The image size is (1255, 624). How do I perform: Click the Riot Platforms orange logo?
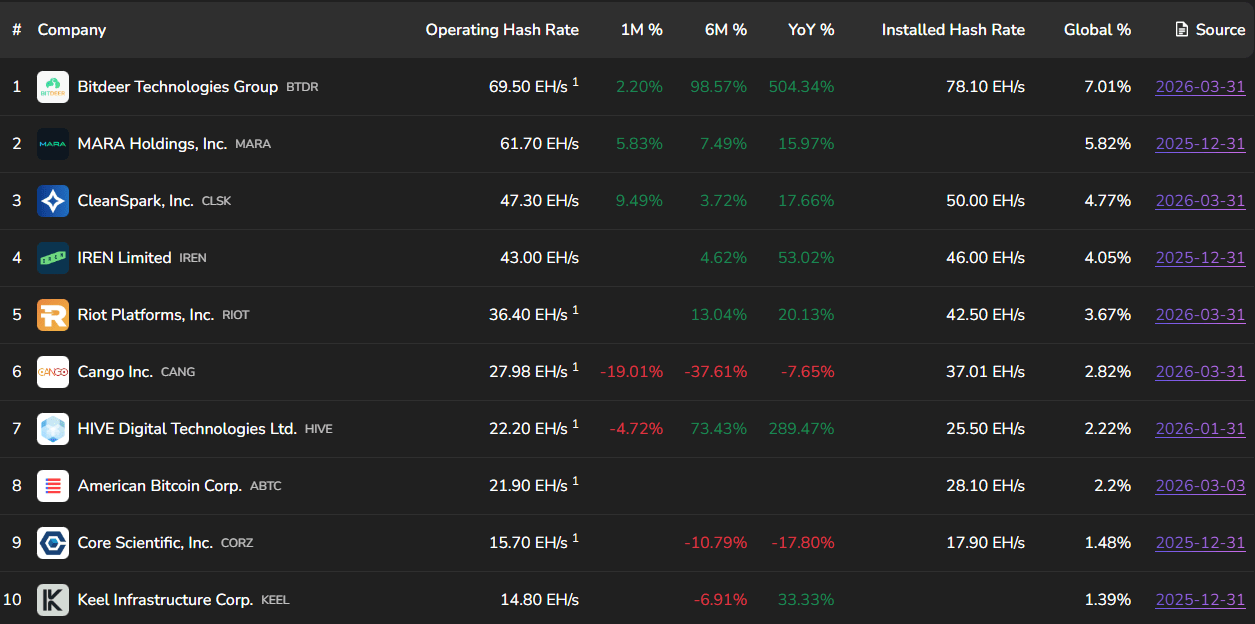(52, 314)
